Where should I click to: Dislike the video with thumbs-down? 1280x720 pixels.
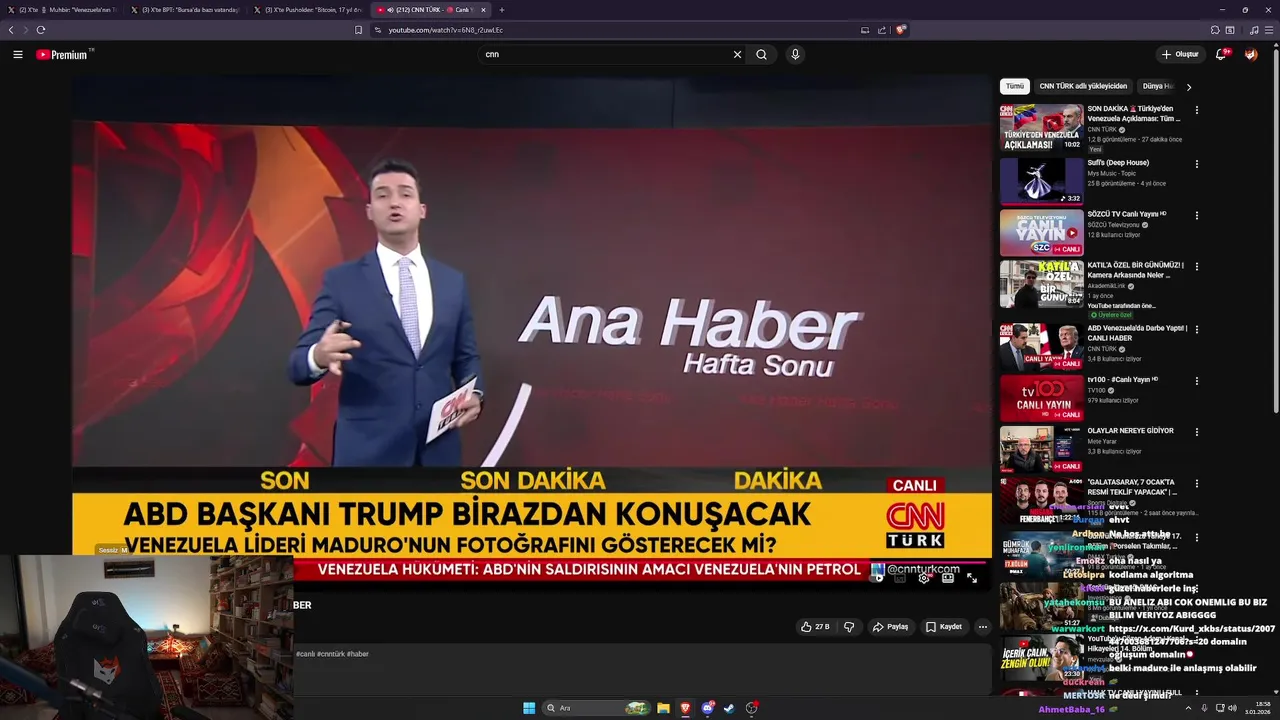849,627
